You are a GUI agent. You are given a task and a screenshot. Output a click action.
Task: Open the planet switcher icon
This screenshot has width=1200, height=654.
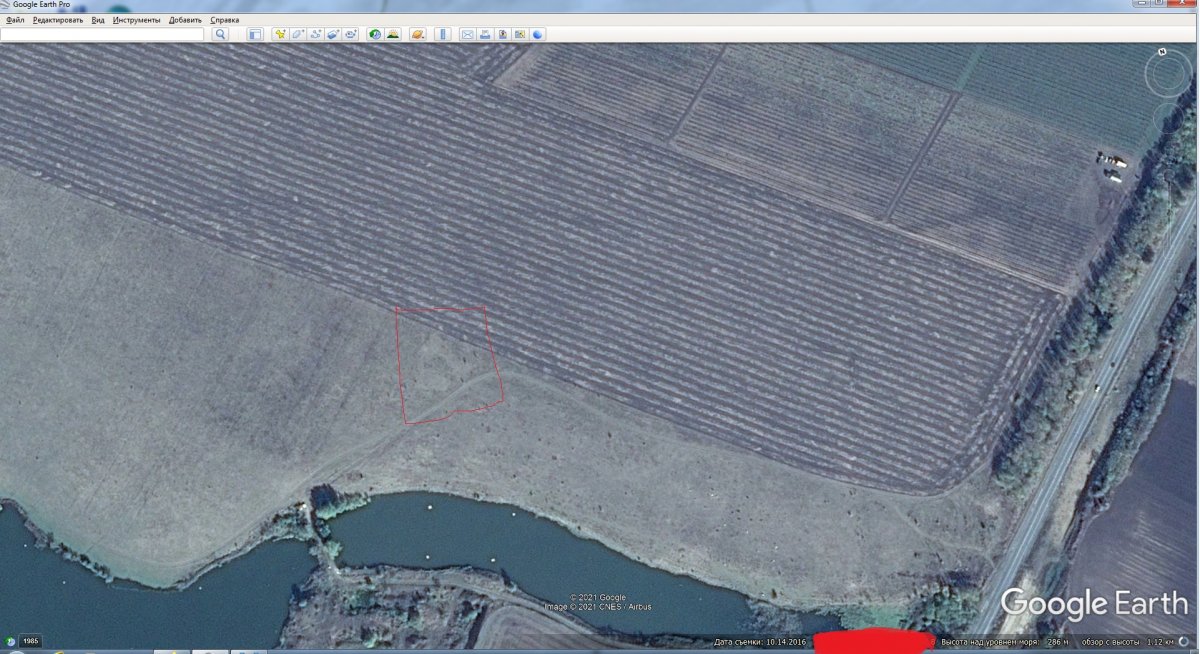pos(418,34)
